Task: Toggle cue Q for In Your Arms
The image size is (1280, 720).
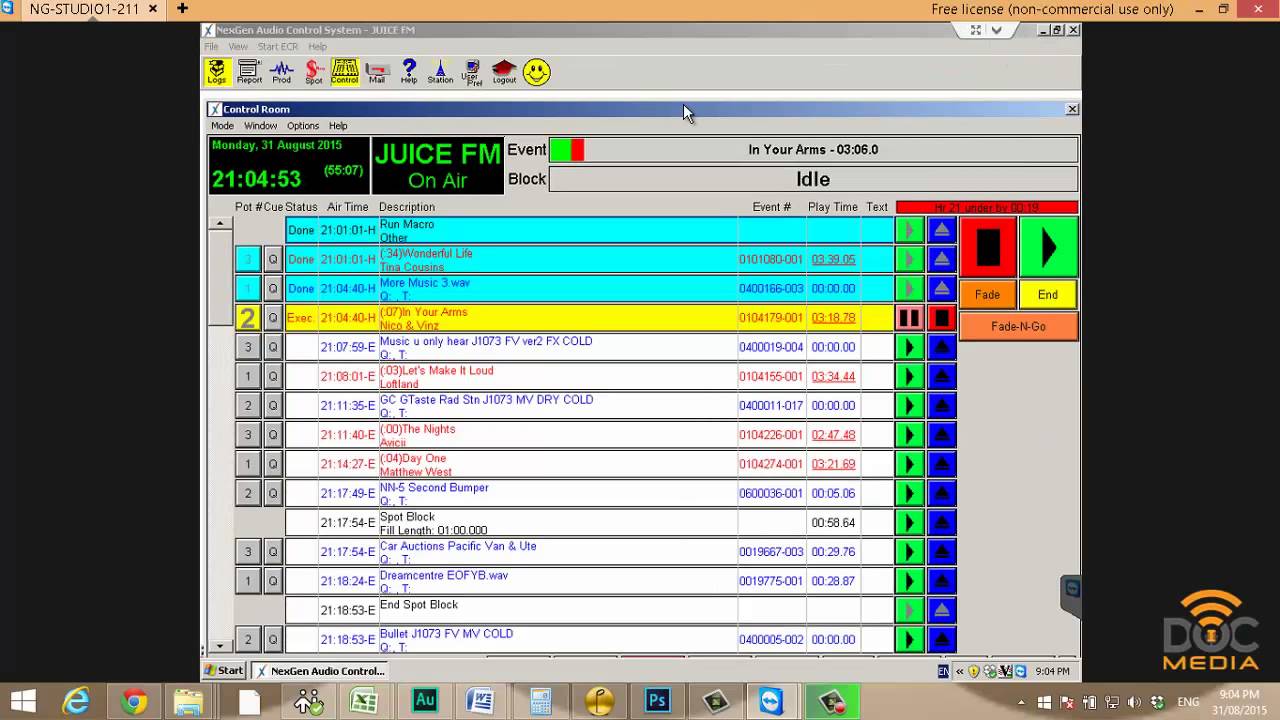Action: tap(273, 318)
